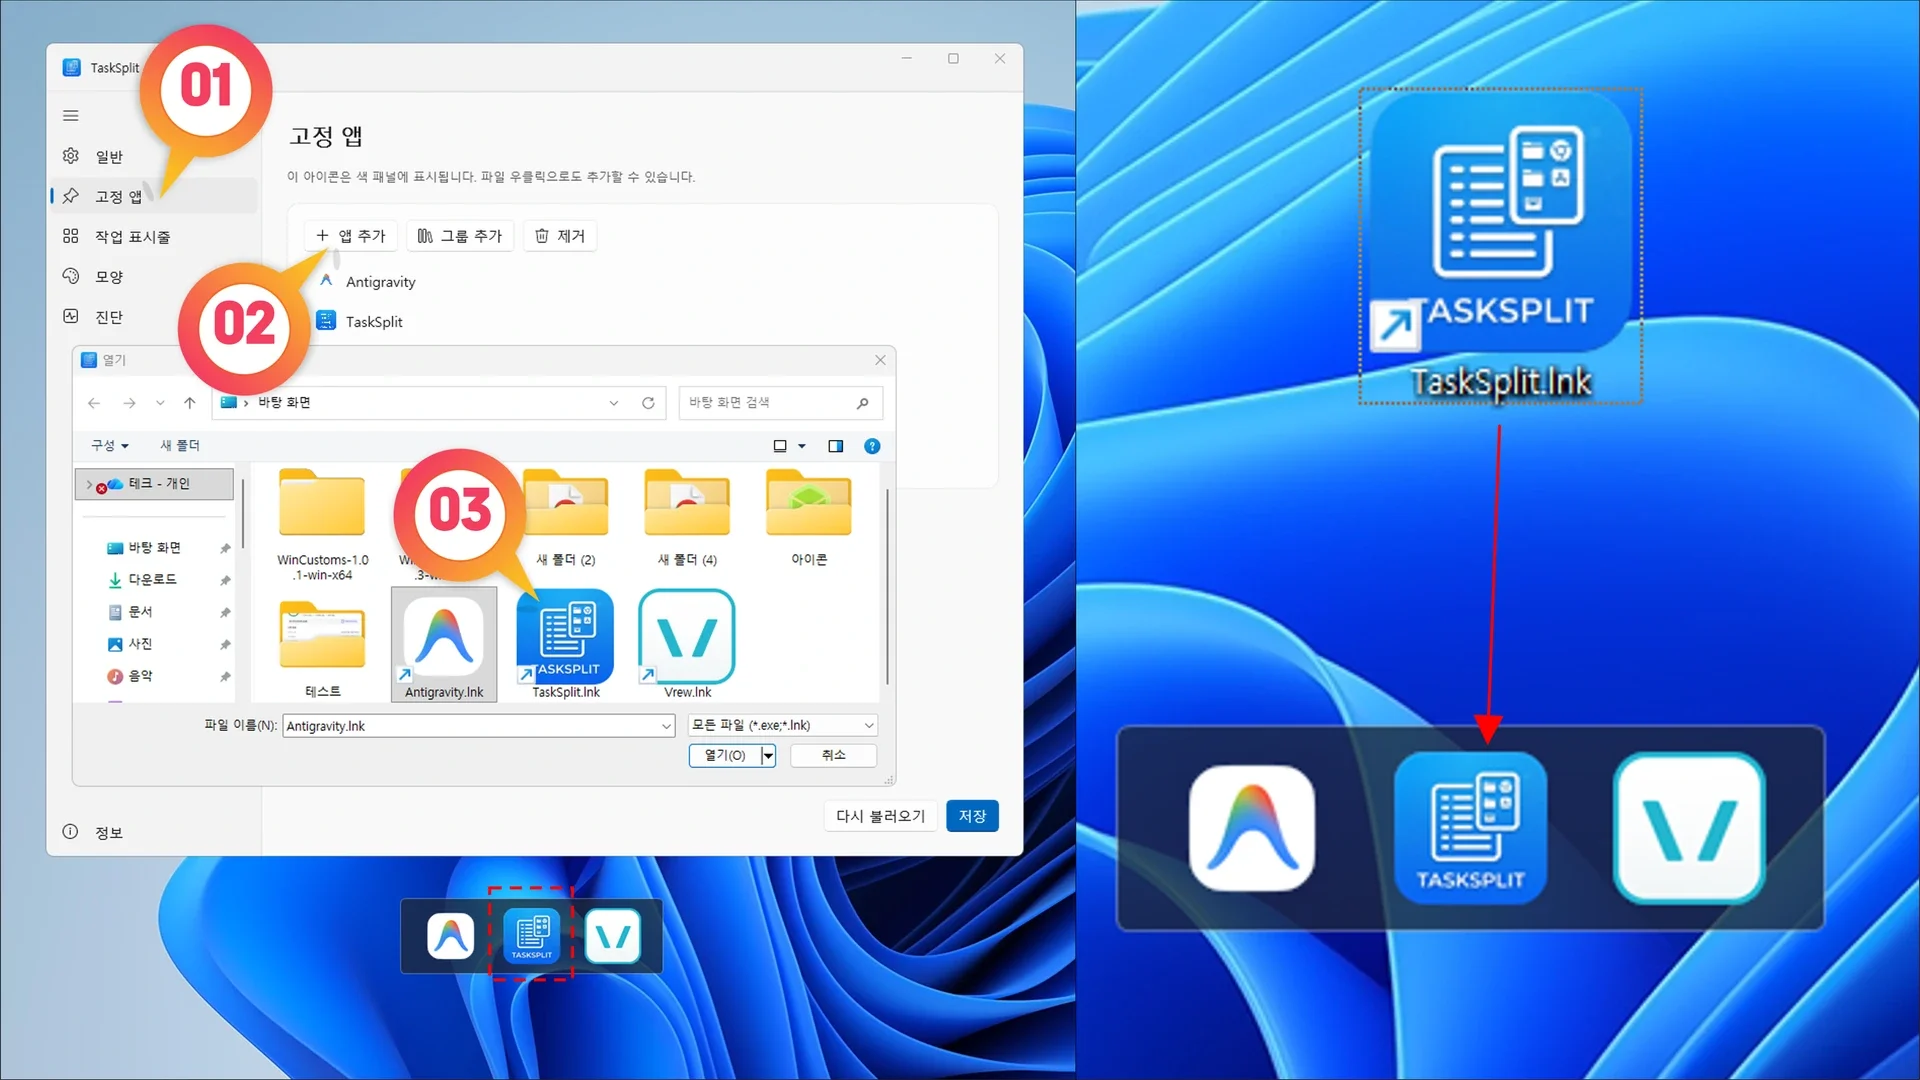This screenshot has height=1080, width=1920.
Task: Launch TaskSplit from small dock panel
Action: [532, 937]
